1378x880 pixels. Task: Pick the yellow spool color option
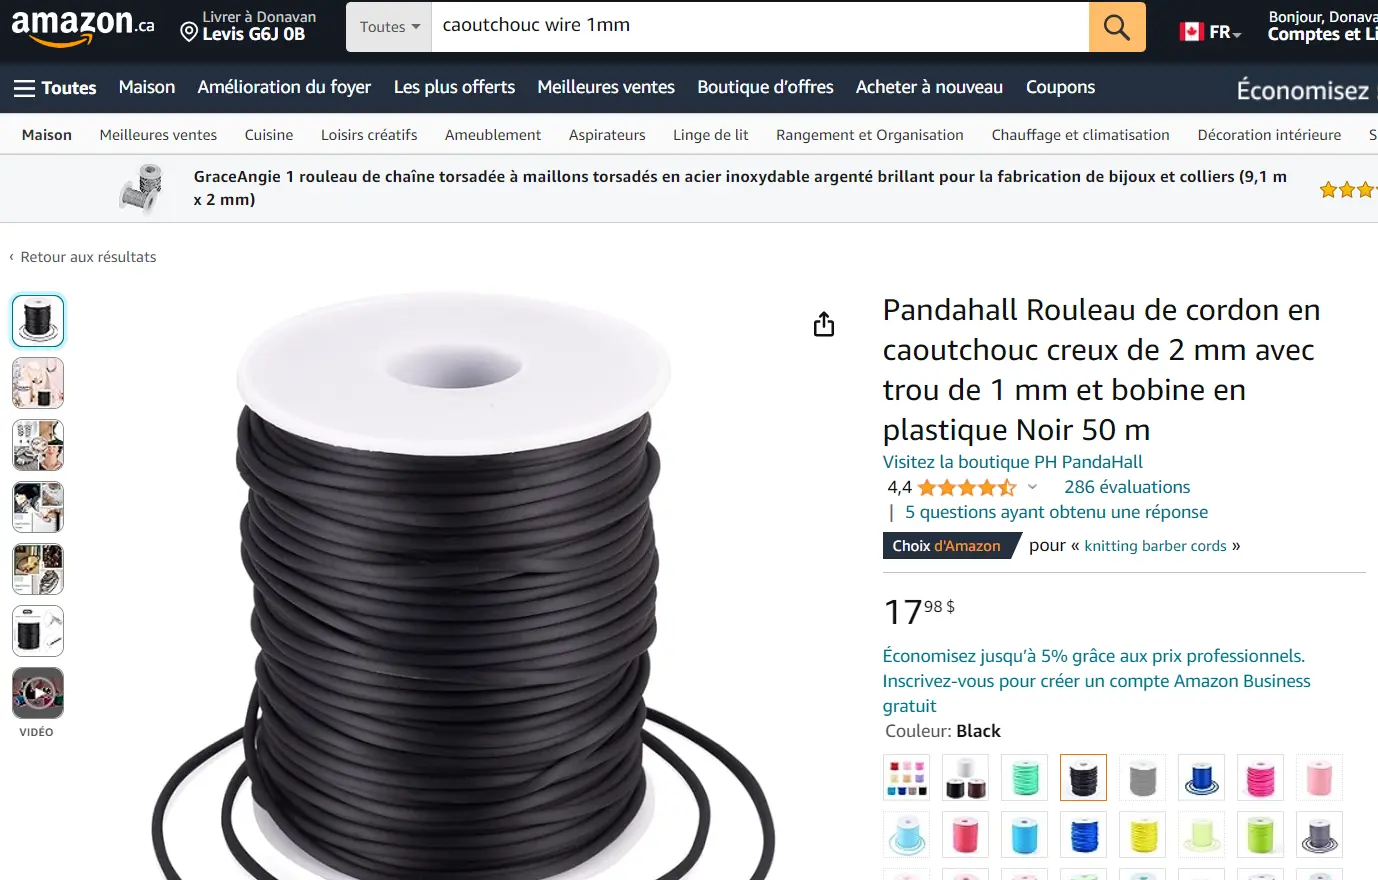click(x=1143, y=835)
